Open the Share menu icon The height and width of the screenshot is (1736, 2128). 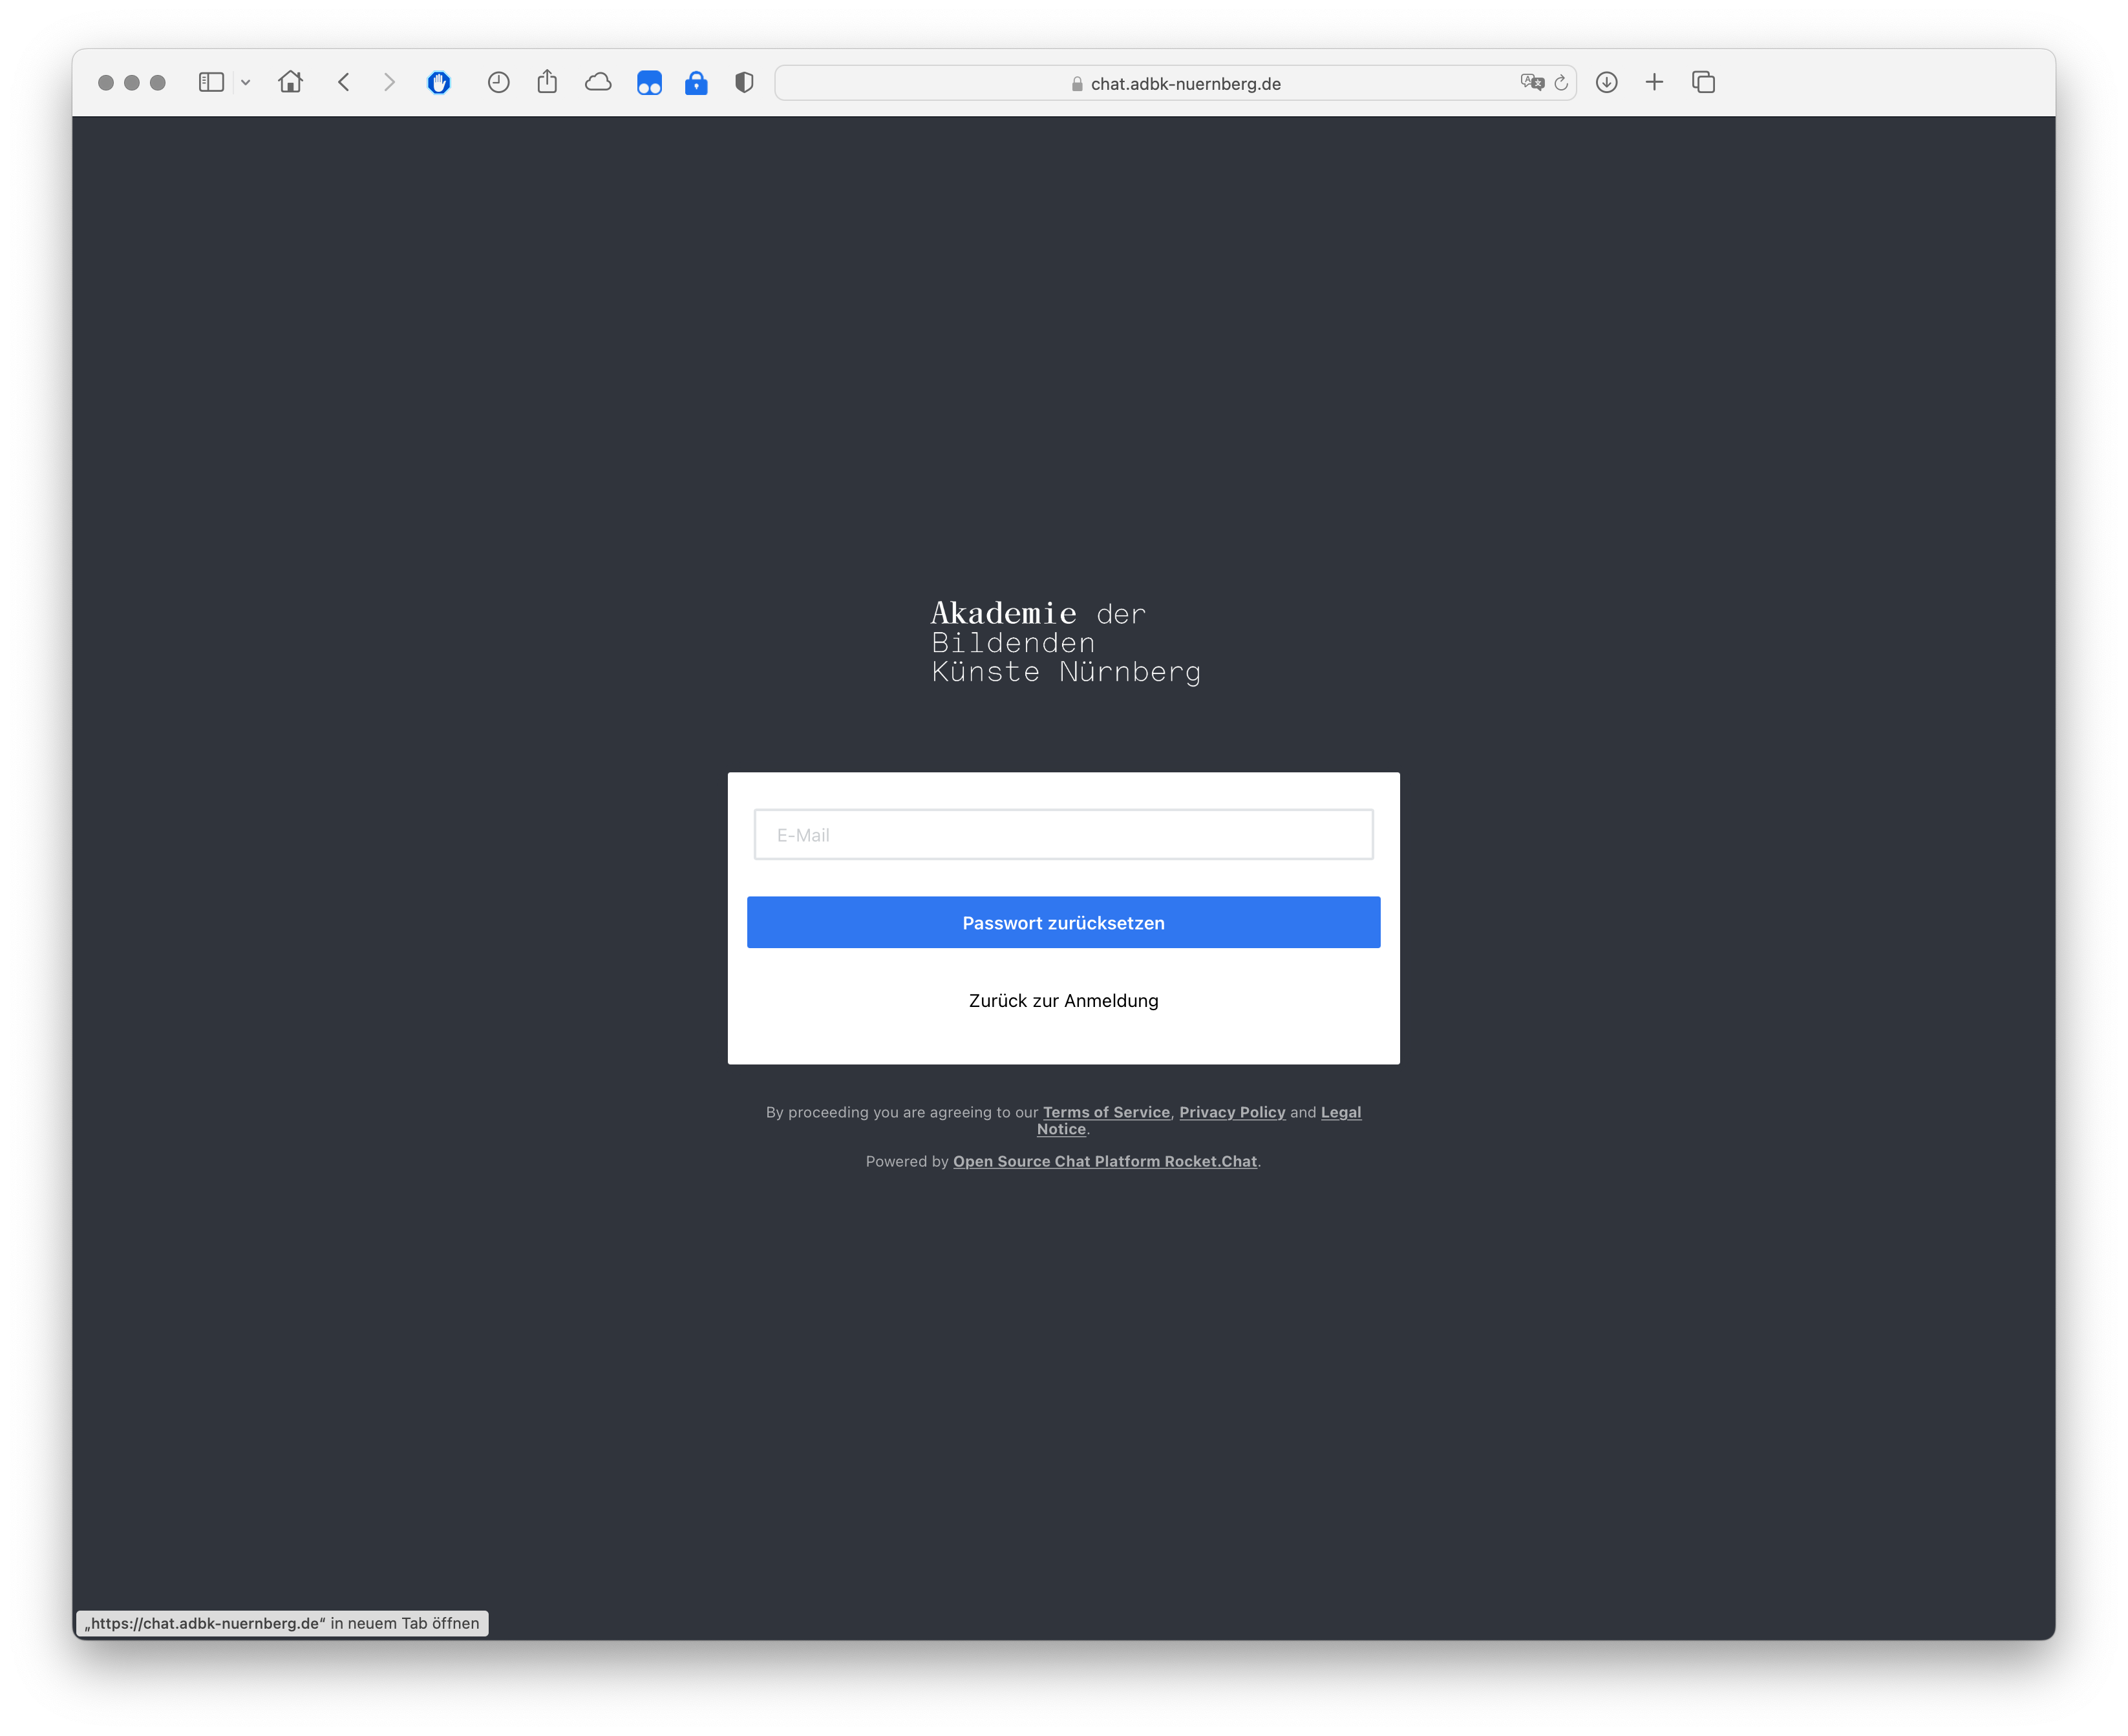point(547,82)
